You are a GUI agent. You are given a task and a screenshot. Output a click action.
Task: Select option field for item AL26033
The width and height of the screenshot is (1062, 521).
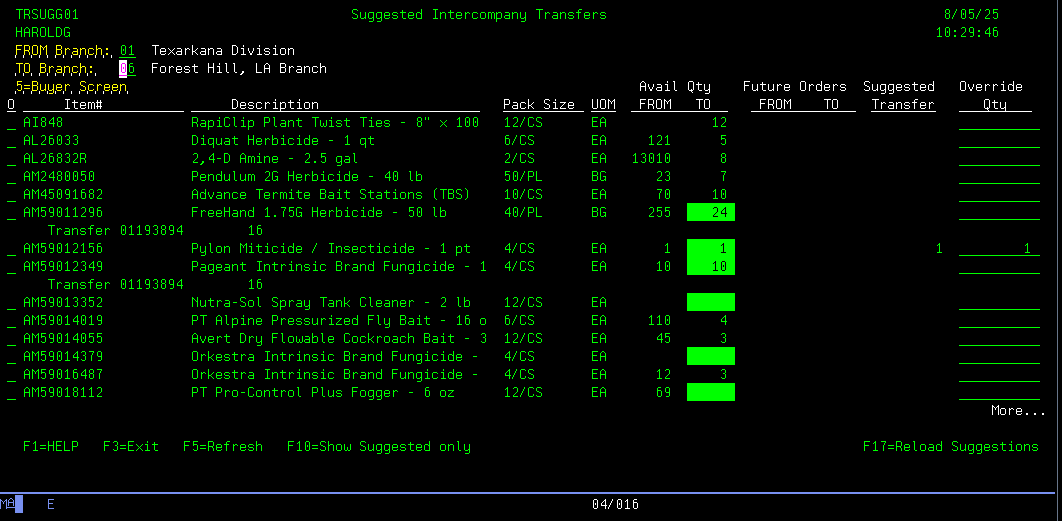point(11,141)
